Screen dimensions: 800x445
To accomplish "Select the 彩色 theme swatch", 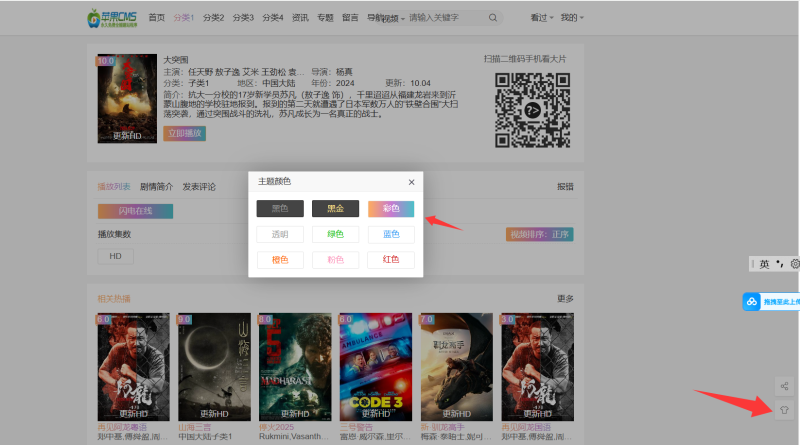I will [x=391, y=208].
